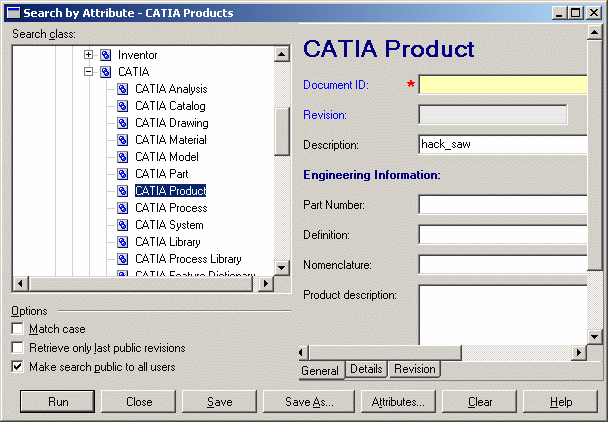Viewport: 608px width, 422px height.
Task: Click the CATIA Analysis icon
Action: [123, 89]
